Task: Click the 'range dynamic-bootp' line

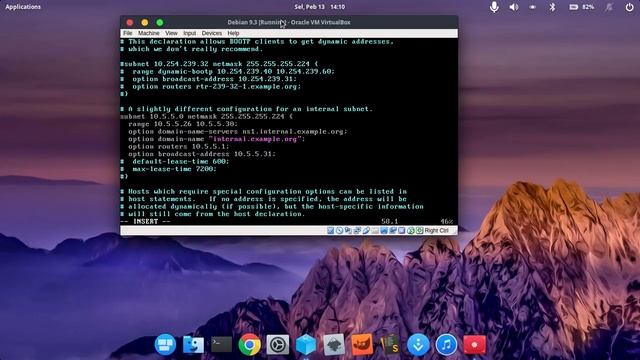Action: [228, 71]
